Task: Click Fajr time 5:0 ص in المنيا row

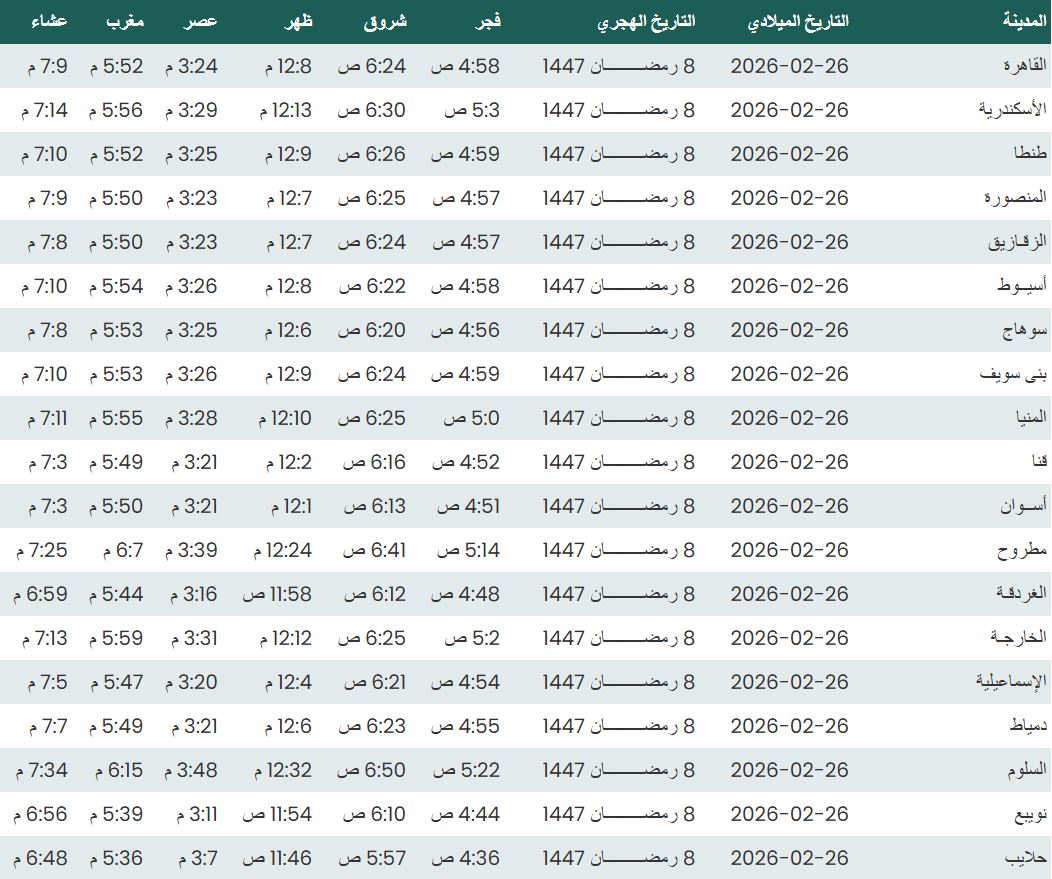Action: click(x=471, y=418)
